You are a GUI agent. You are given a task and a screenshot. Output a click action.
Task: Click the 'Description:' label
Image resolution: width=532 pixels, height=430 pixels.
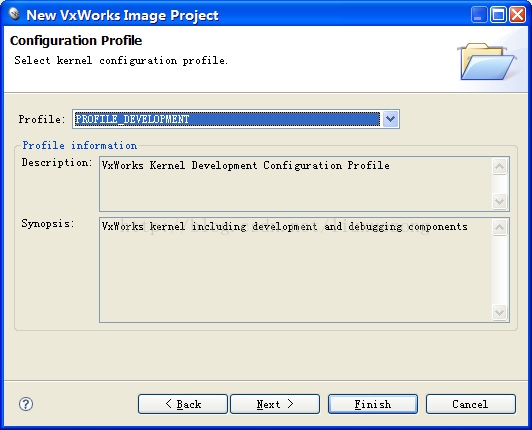pyautogui.click(x=57, y=163)
